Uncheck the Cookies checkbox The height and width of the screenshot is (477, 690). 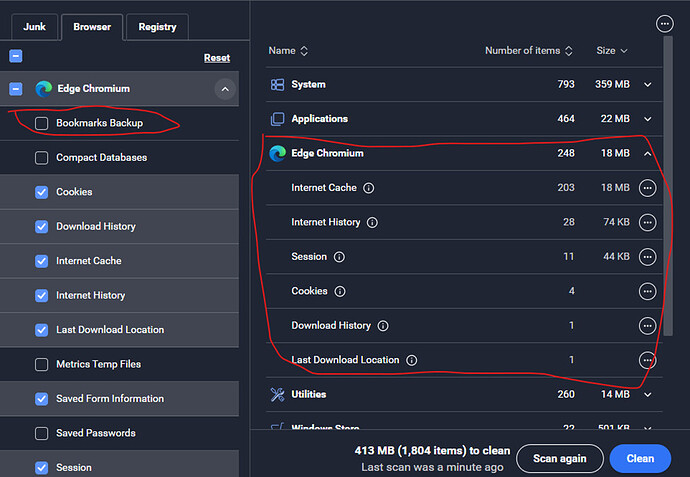coord(41,192)
